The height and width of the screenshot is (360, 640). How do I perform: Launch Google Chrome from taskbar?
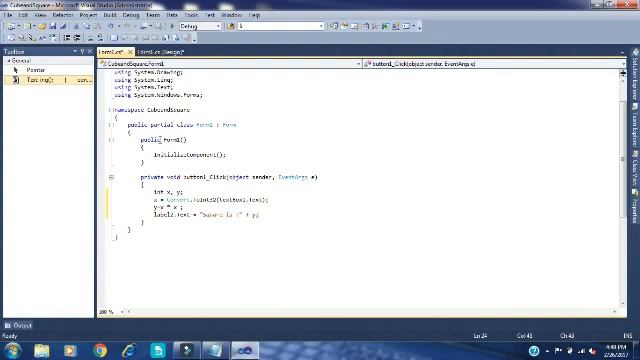click(100, 350)
